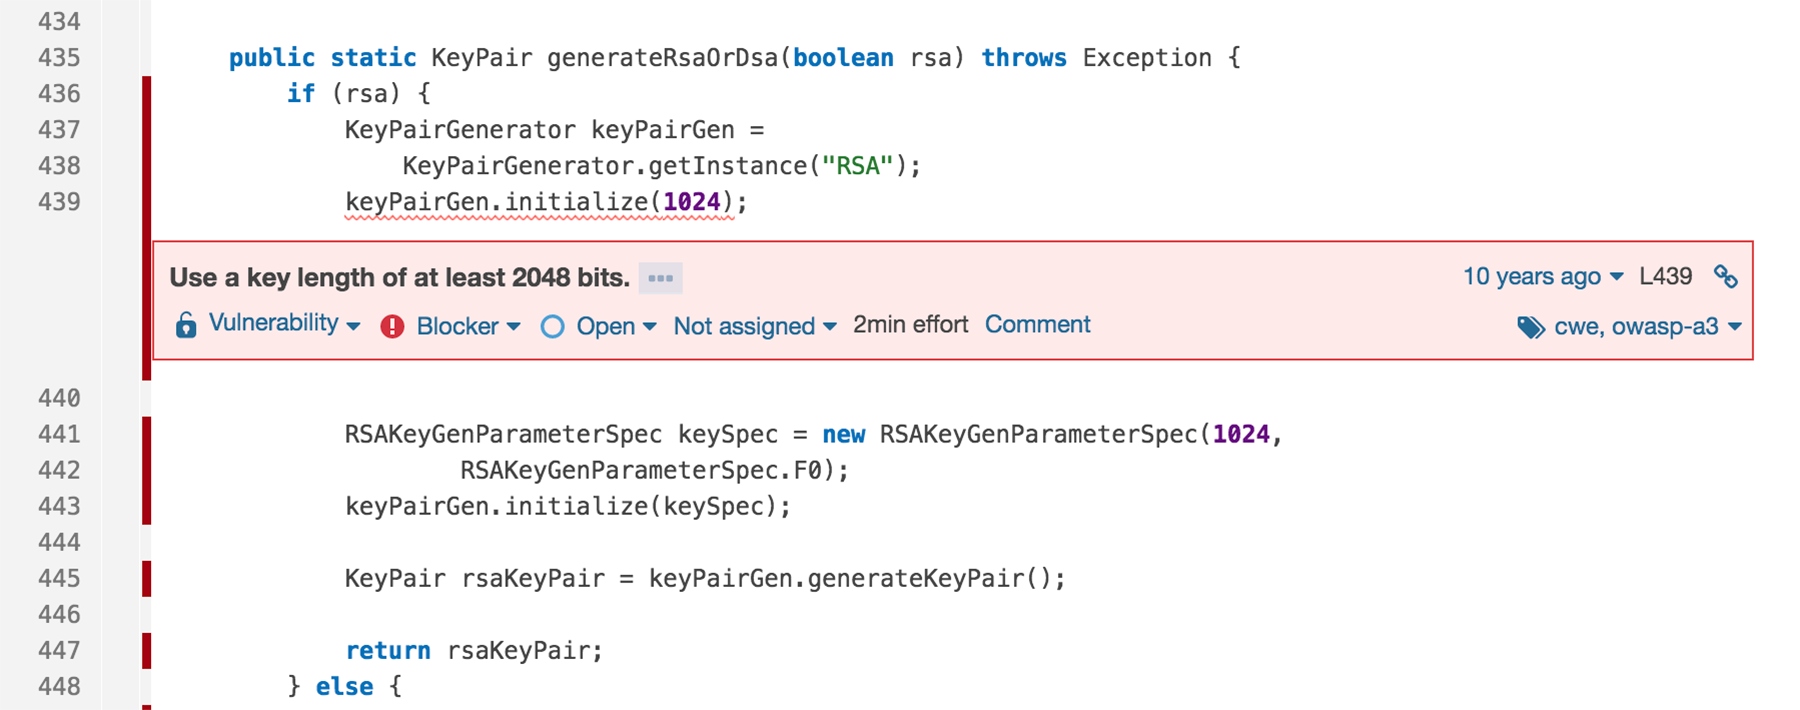Edit tags via "cwe, owasp-a3" dropdown
Viewport: 1800px width, 710px height.
click(x=1647, y=326)
